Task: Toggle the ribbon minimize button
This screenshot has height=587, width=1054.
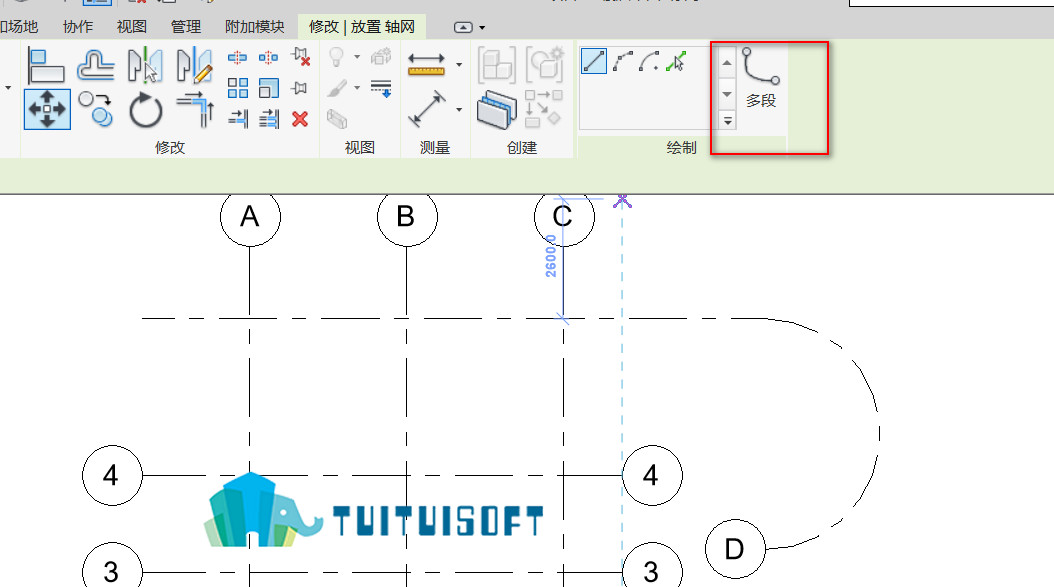Action: tap(463, 28)
